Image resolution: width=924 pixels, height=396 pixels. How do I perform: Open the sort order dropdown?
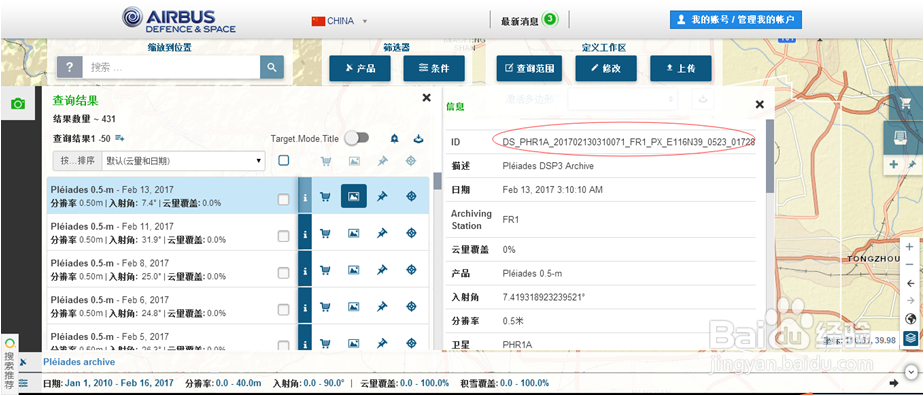click(x=183, y=160)
